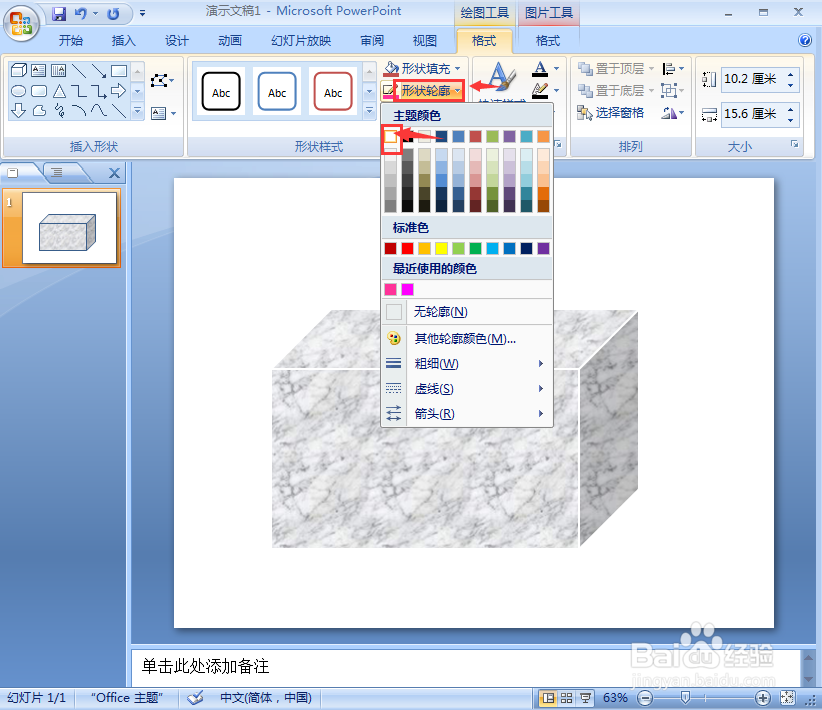The width and height of the screenshot is (822, 710).
Task: Open the Selection Pane
Action: coord(611,113)
